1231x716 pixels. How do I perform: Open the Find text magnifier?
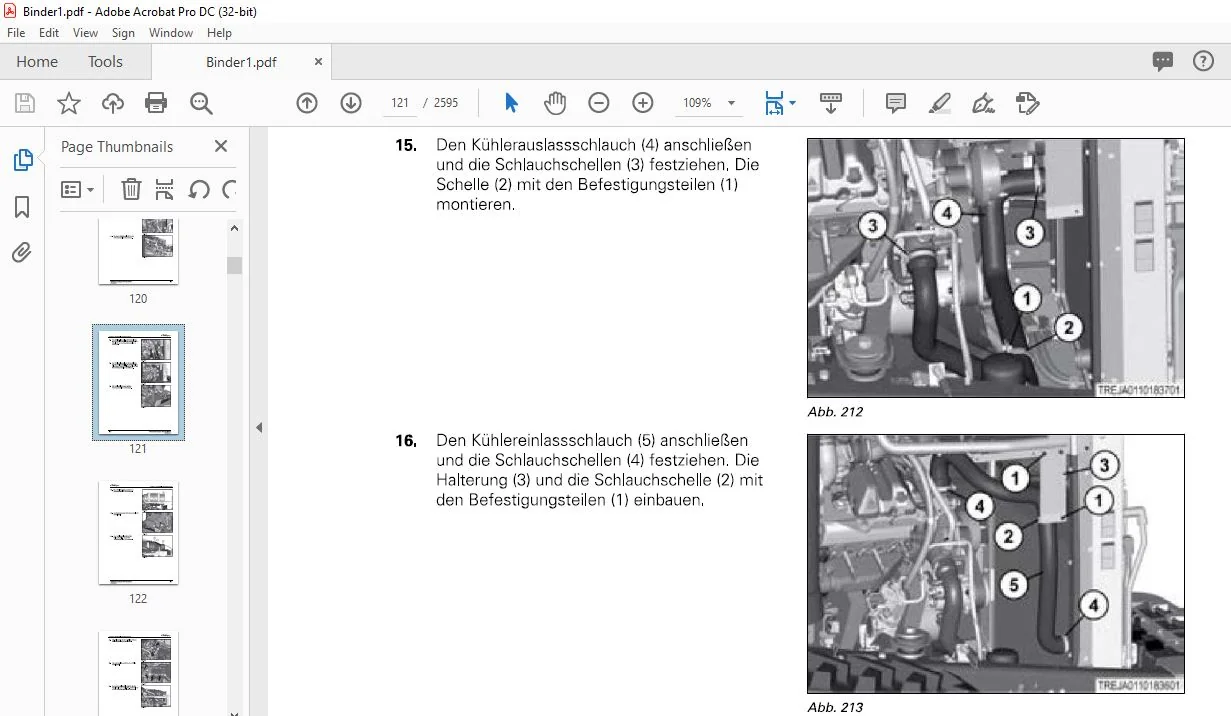click(201, 103)
